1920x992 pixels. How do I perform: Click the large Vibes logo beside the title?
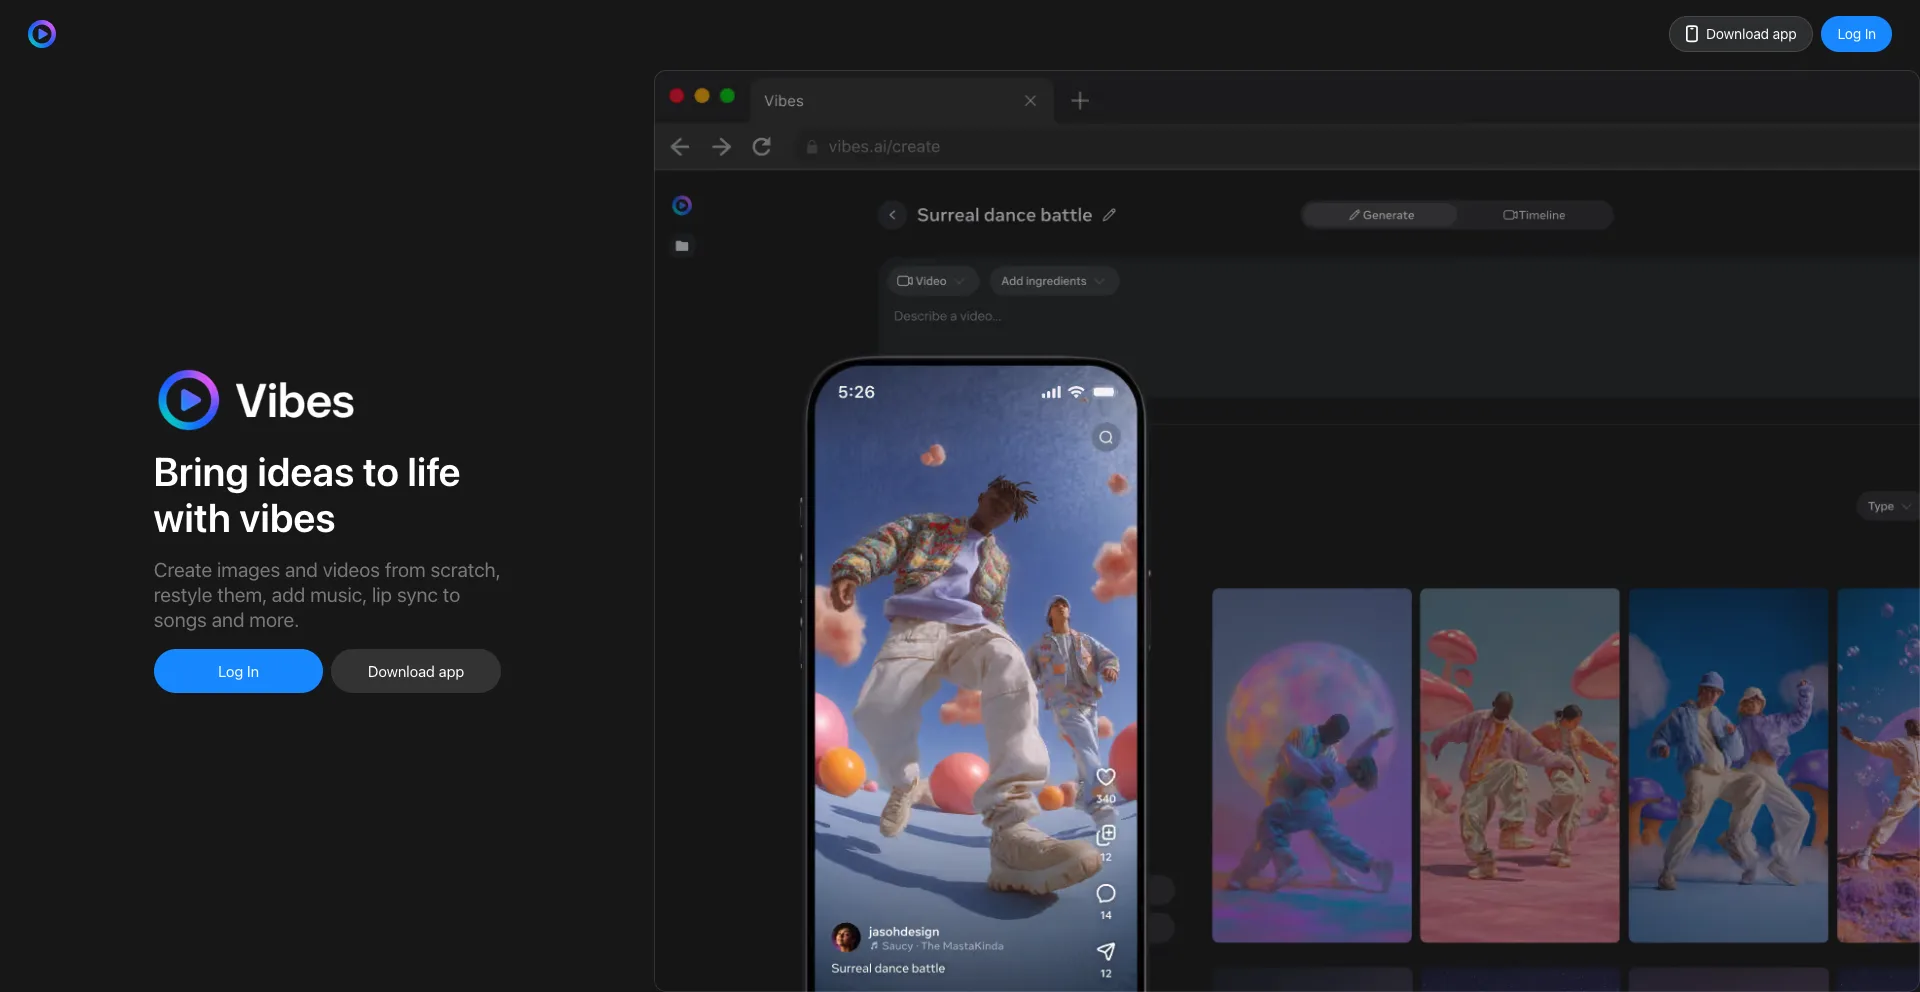tap(188, 400)
